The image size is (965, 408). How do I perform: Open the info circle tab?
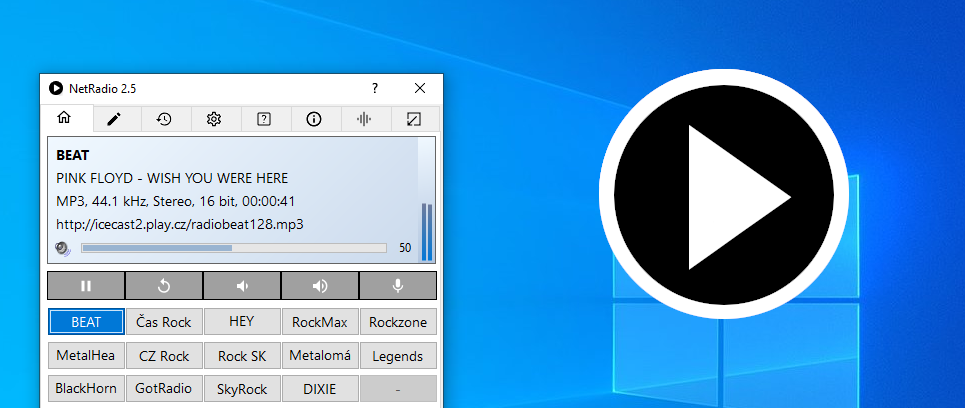(314, 119)
